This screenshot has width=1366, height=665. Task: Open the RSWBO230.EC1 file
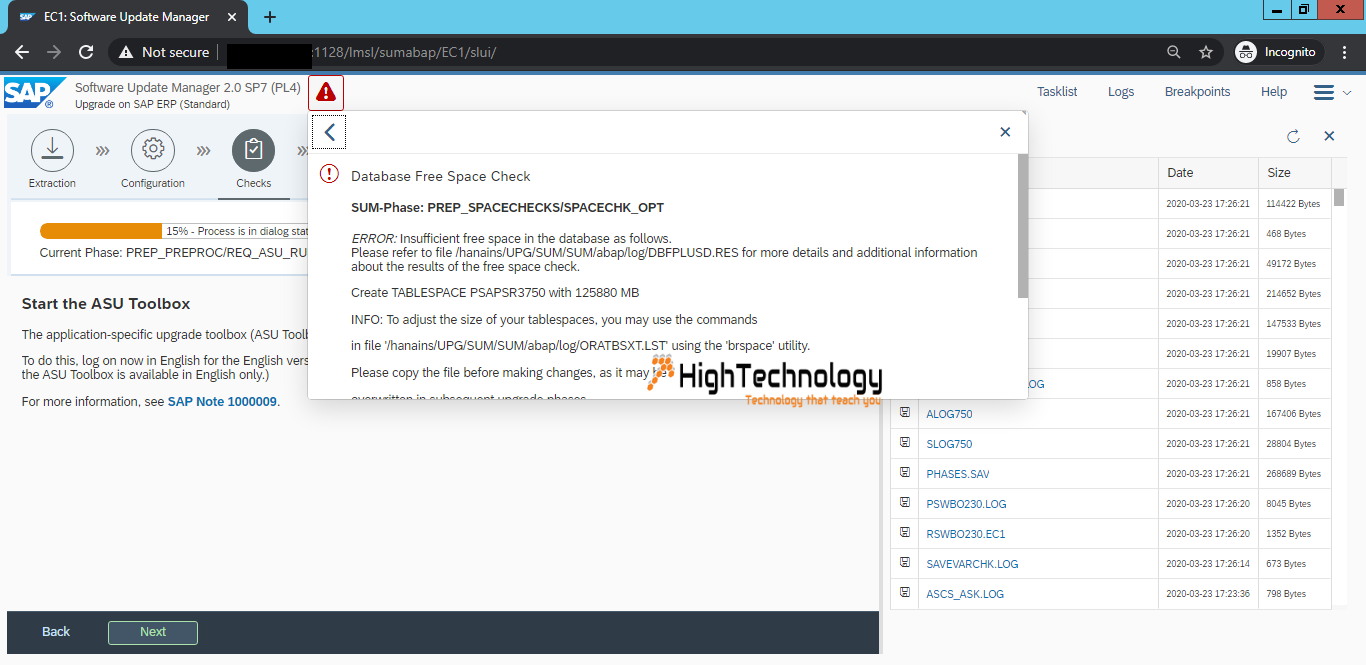click(x=966, y=534)
